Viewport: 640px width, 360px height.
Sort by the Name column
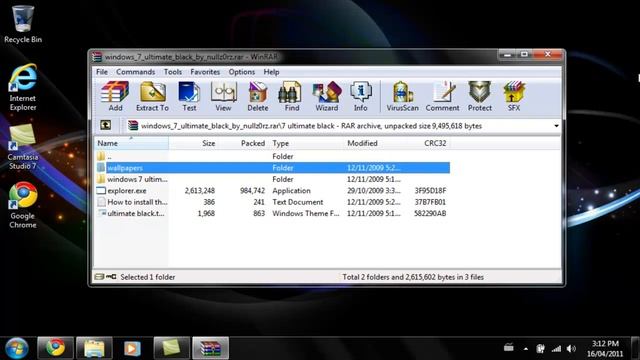[x=131, y=143]
